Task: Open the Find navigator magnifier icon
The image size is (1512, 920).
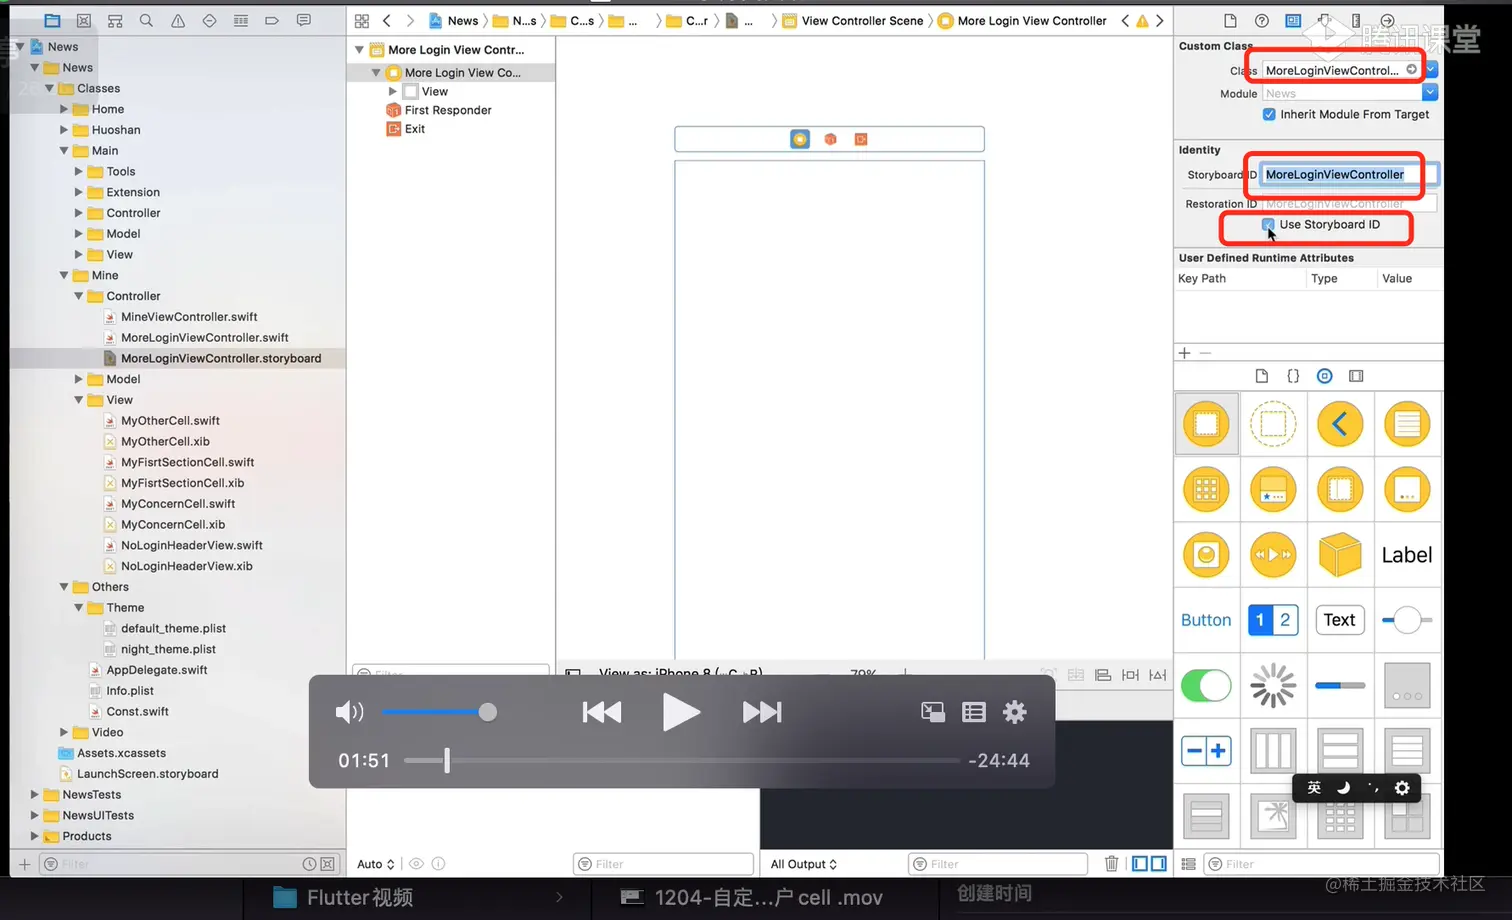Action: coord(146,20)
